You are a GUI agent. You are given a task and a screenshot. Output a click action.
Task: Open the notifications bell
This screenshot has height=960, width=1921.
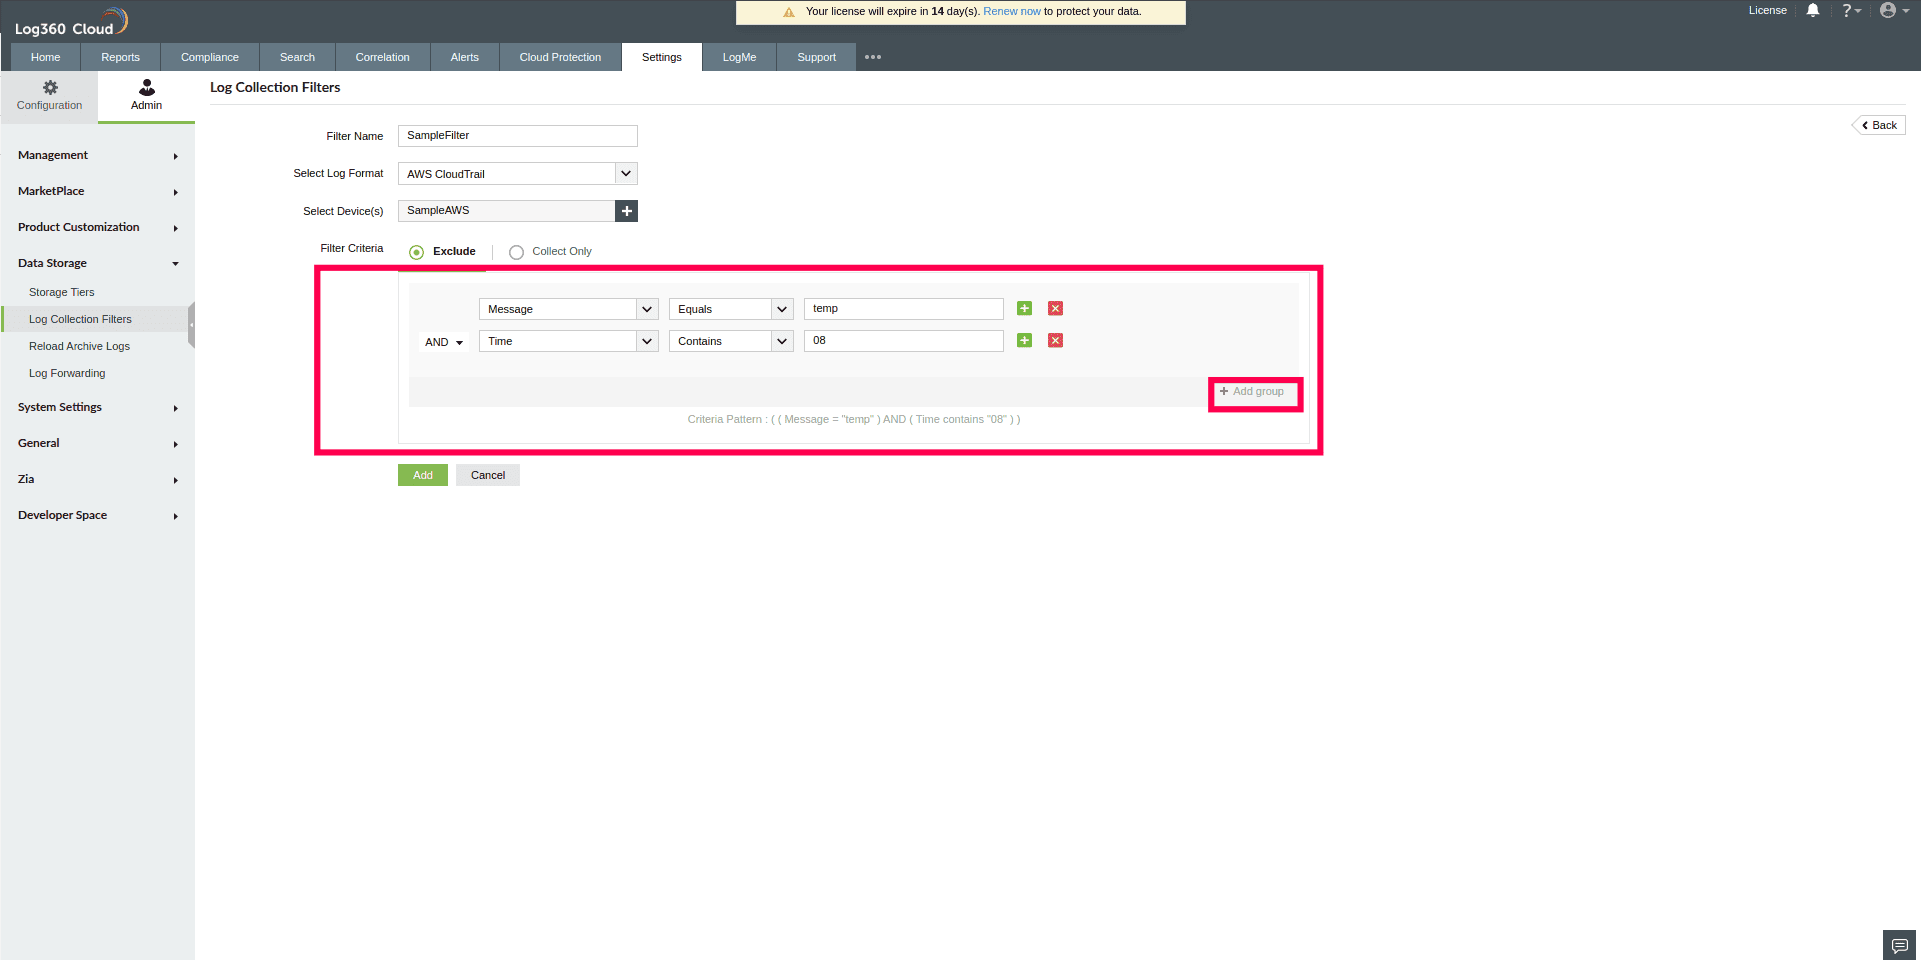click(x=1813, y=10)
